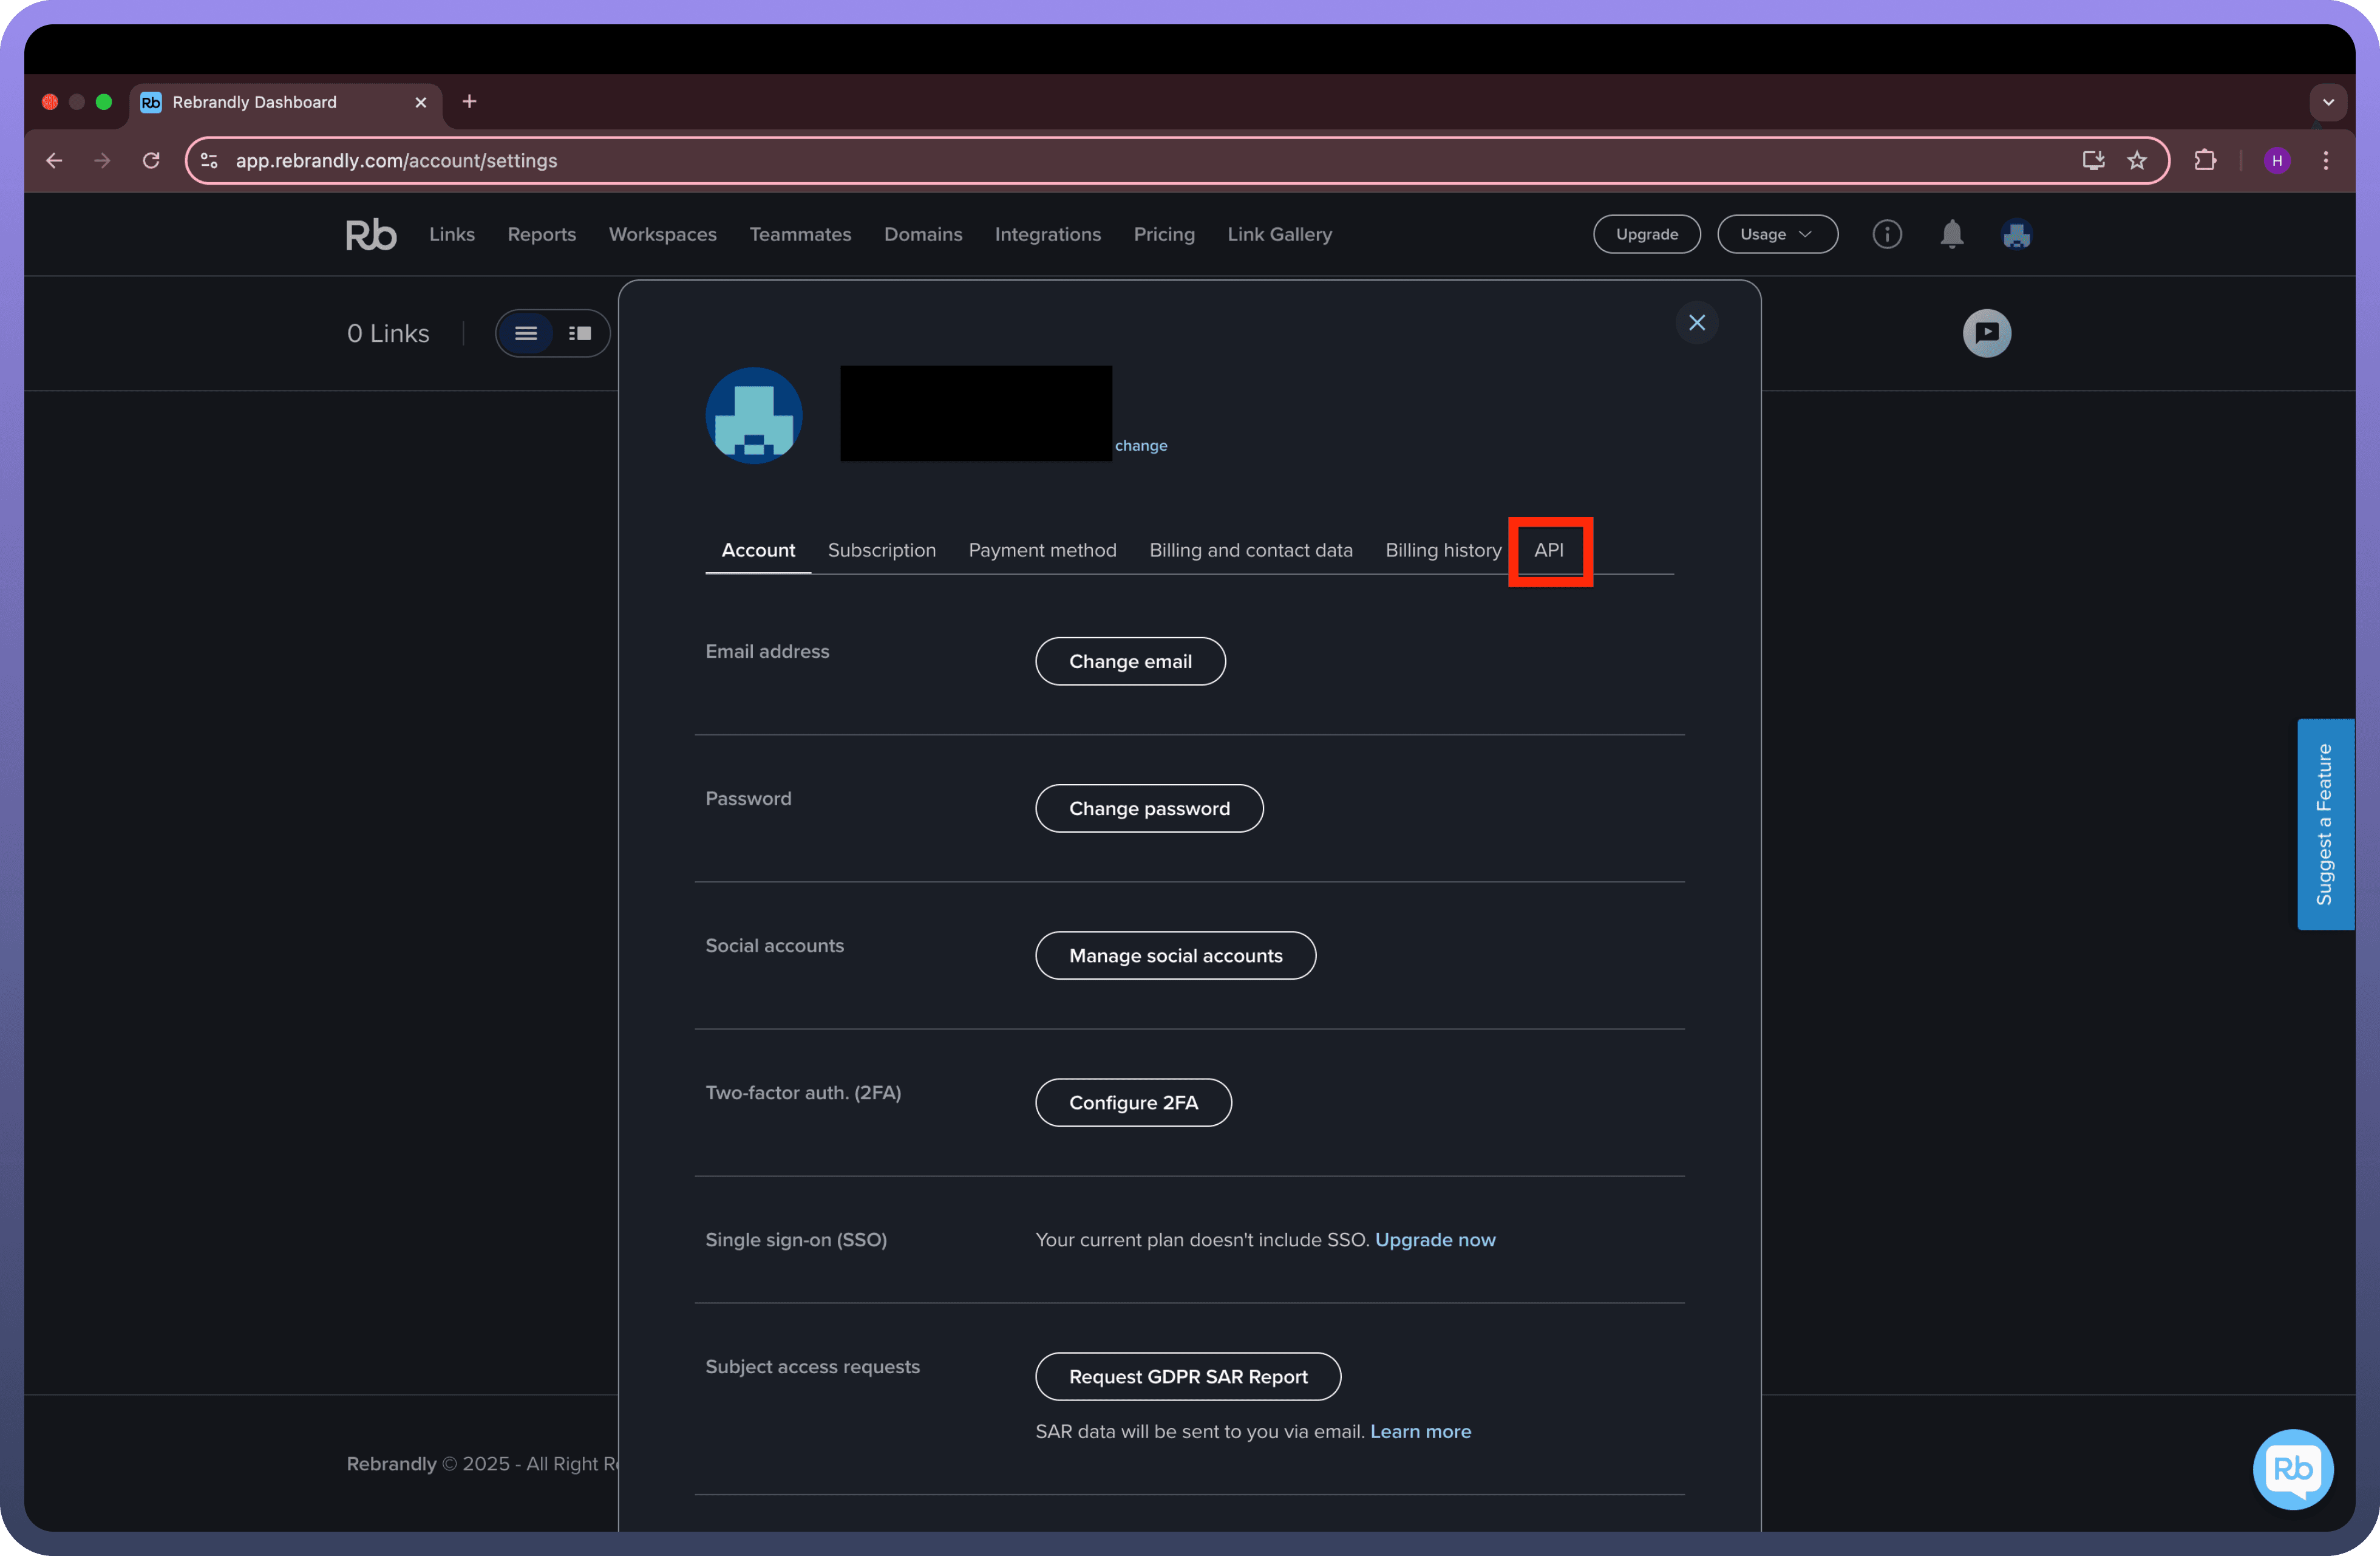Follow the Upgrade now link
This screenshot has height=1556, width=2380.
[1434, 1239]
